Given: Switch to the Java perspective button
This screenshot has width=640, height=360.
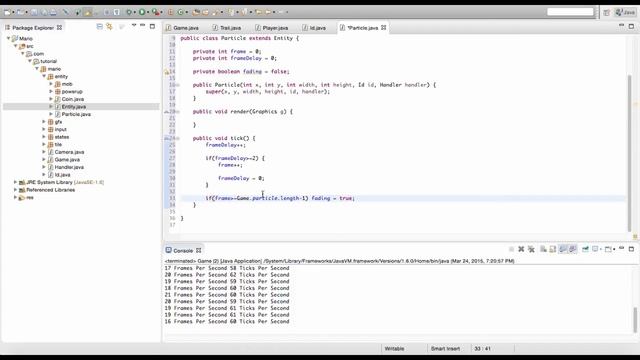Looking at the screenshot, I should [x=626, y=13].
